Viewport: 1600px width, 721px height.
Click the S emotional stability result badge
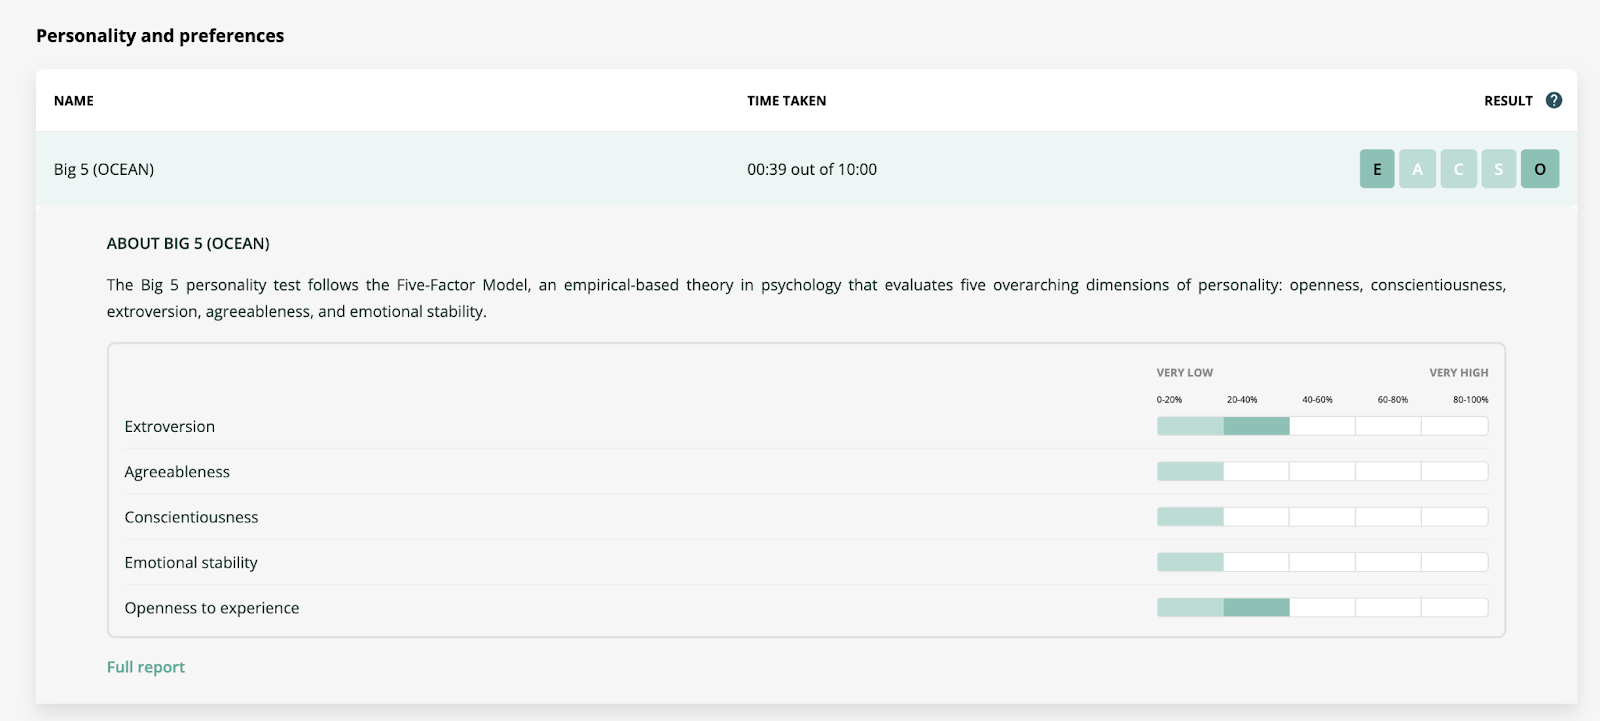point(1498,169)
